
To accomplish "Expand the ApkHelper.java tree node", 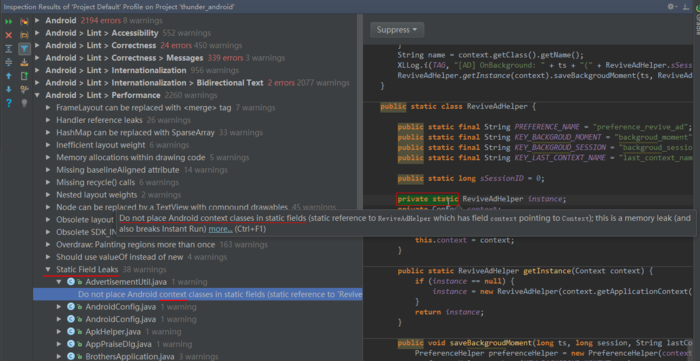I will click(59, 332).
